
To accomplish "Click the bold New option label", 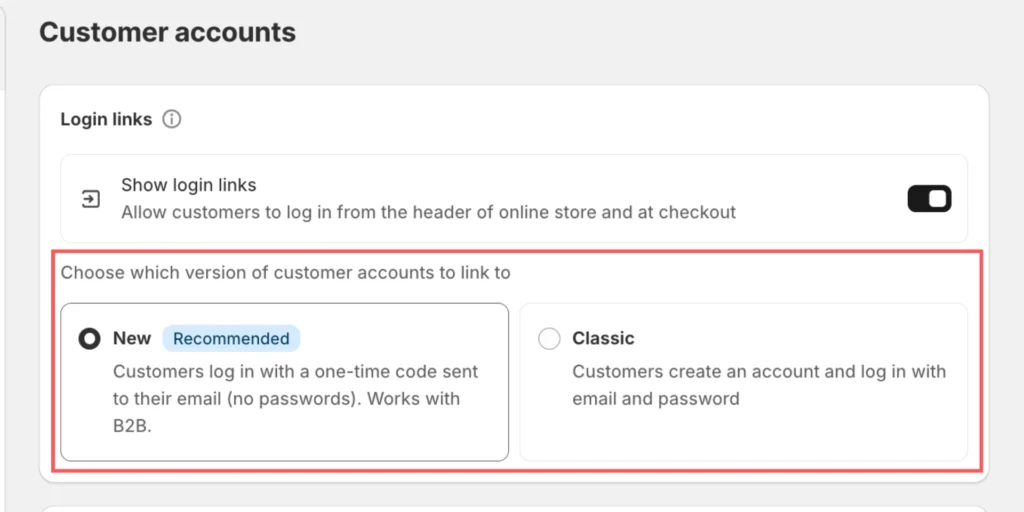I will pos(132,339).
